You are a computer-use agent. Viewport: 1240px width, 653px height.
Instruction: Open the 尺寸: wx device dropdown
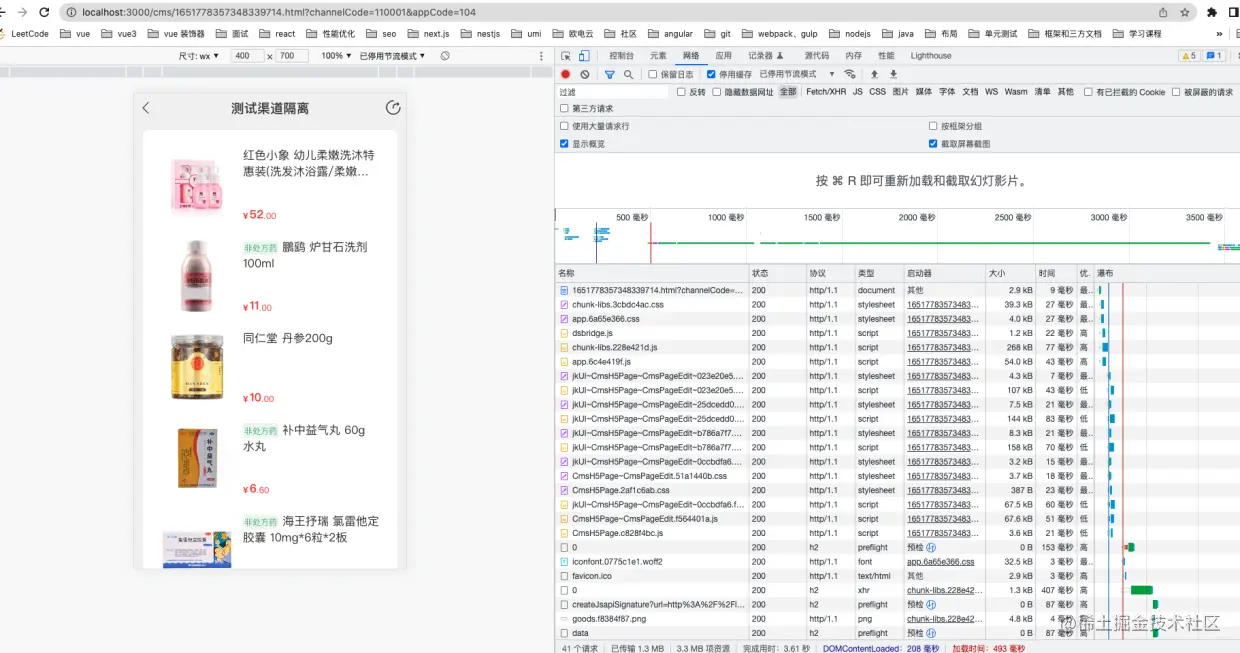pos(199,56)
